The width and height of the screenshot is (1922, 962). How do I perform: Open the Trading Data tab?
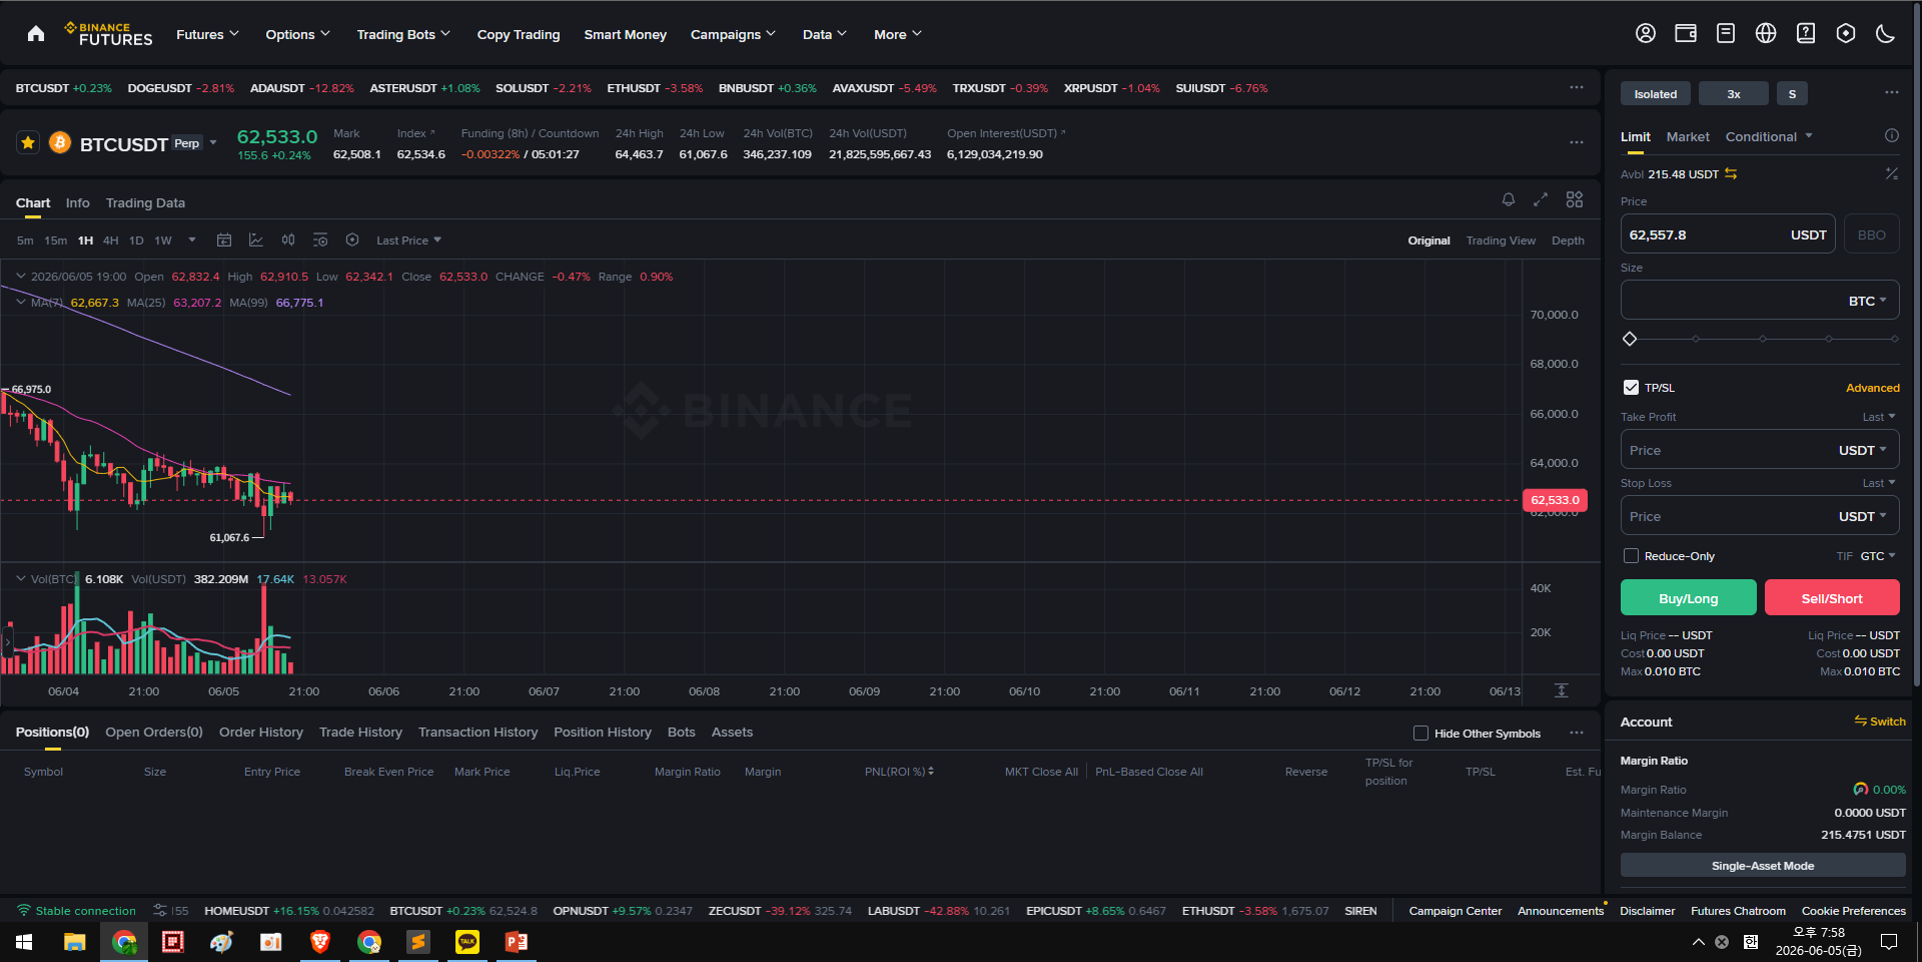145,203
